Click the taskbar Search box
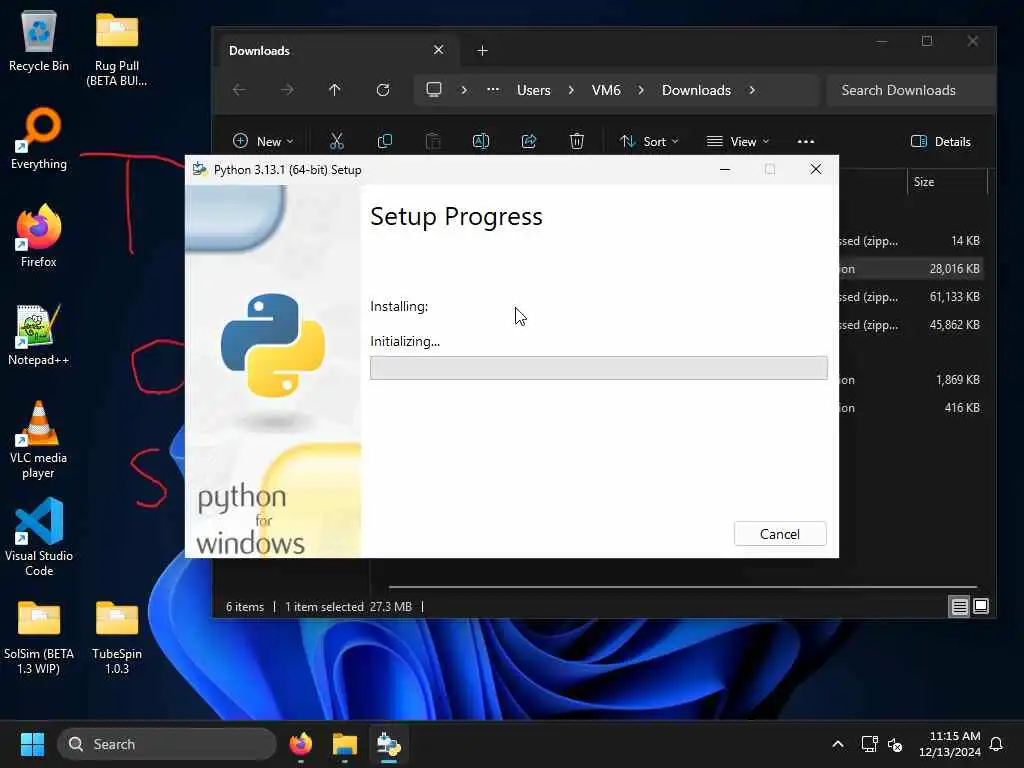 (167, 744)
